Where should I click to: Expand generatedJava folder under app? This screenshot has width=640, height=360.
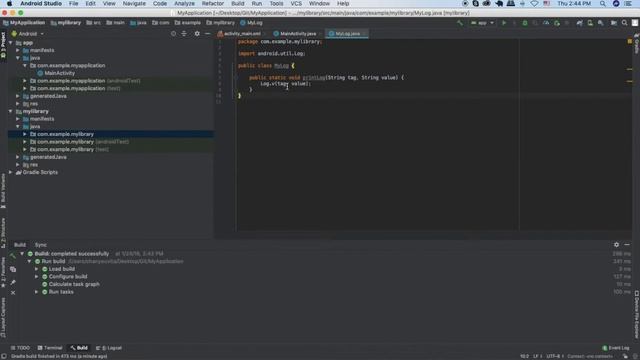tap(18, 96)
